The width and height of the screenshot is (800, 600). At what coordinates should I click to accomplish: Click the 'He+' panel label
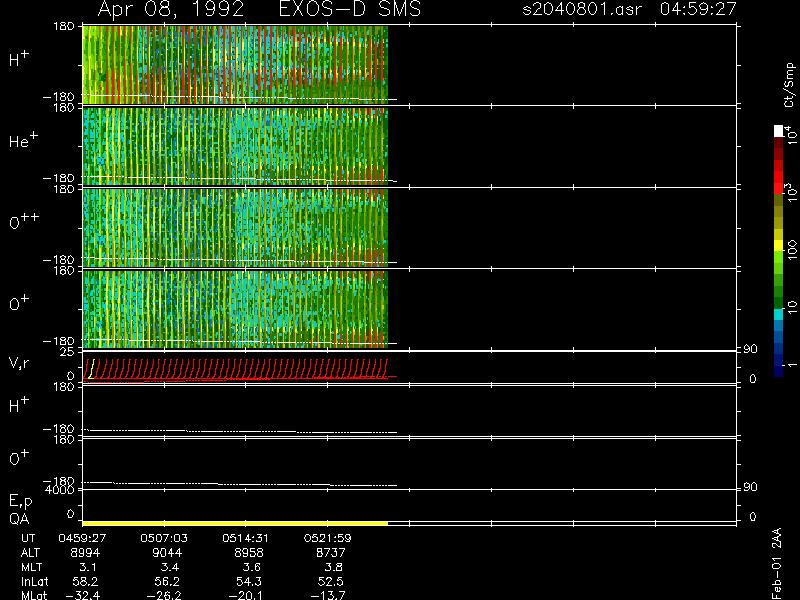[23, 140]
